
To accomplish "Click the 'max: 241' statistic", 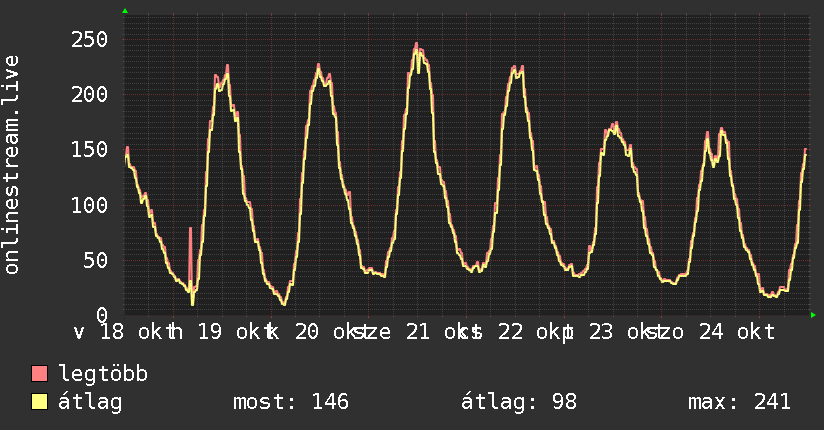I will coord(739,402).
